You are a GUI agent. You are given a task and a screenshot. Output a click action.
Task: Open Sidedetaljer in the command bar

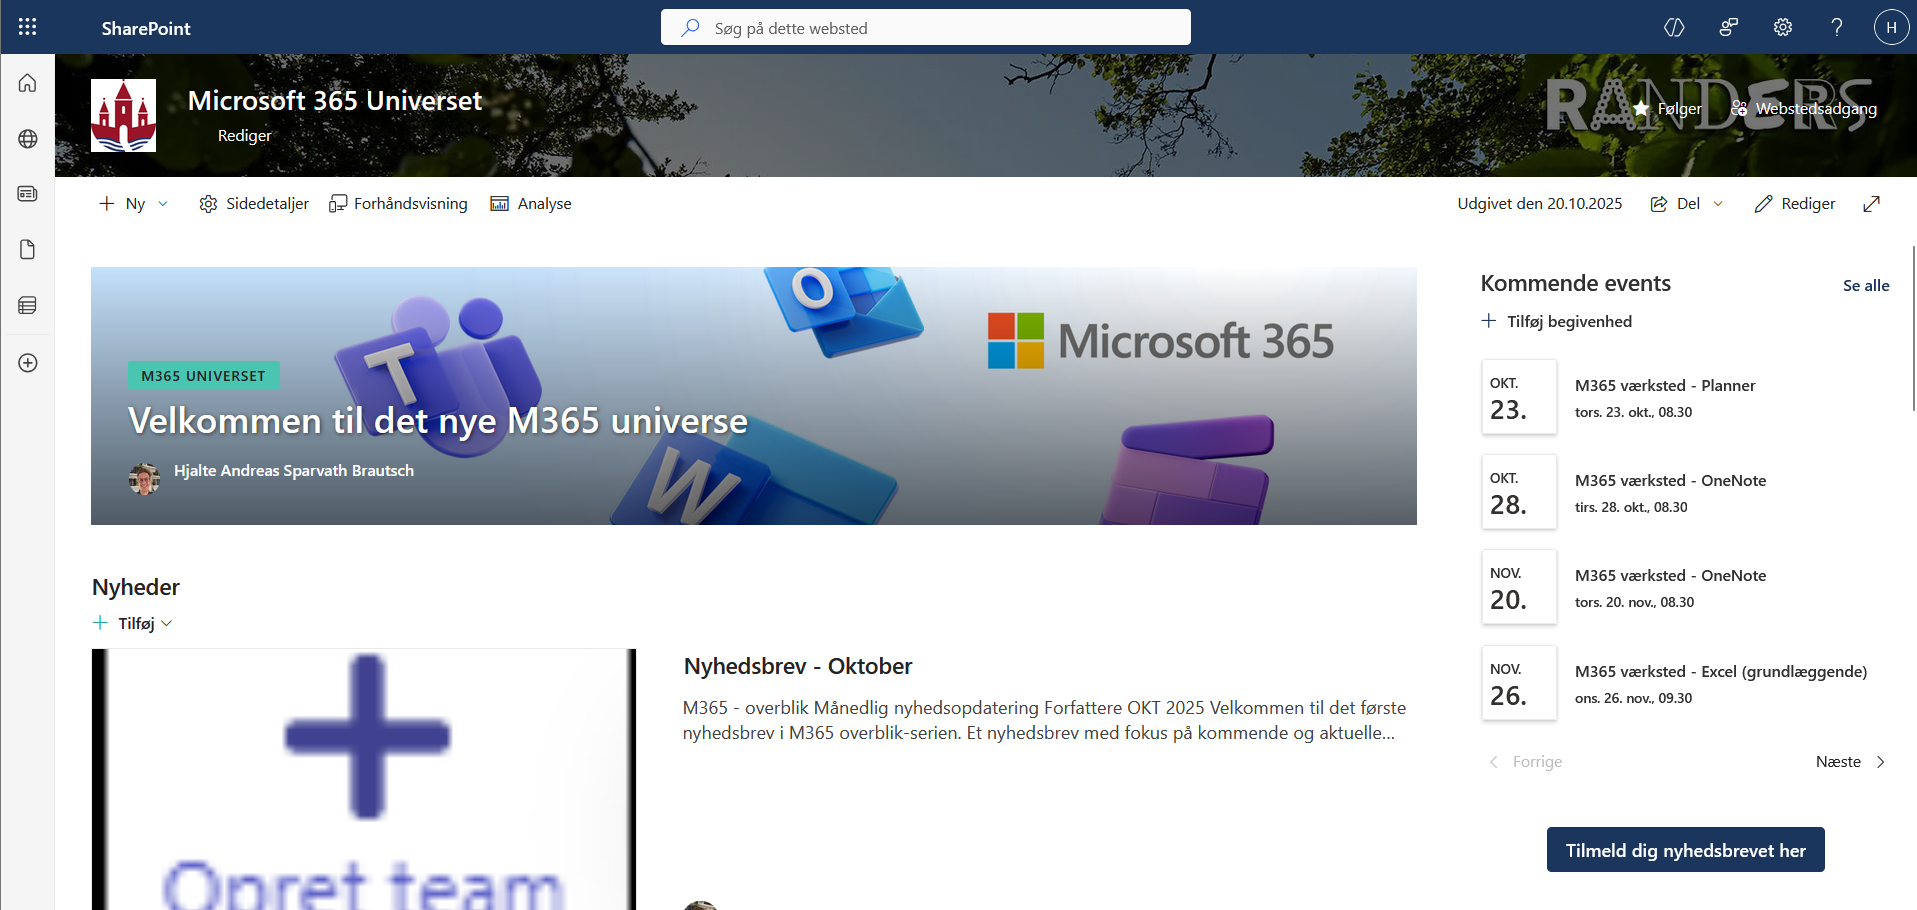[254, 204]
